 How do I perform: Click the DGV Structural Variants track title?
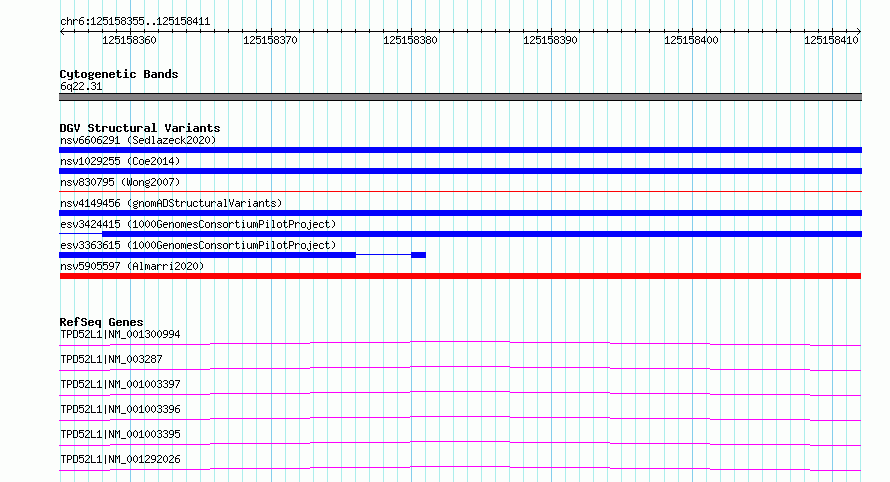click(x=140, y=128)
